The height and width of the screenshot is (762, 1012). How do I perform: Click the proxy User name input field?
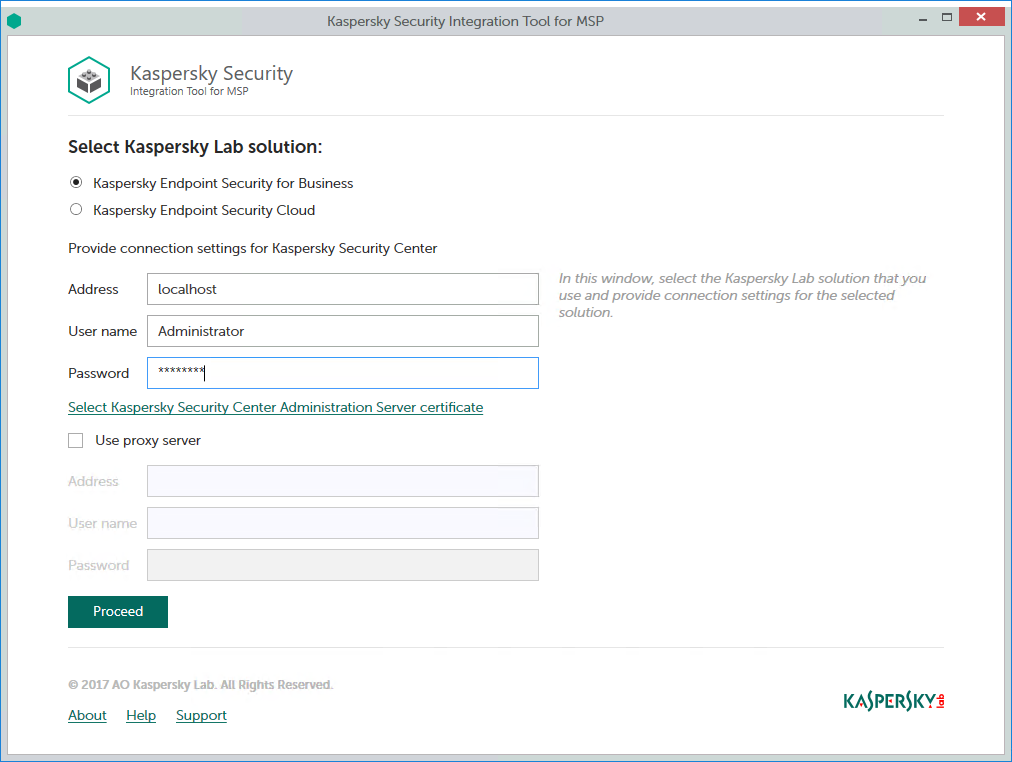click(x=343, y=523)
